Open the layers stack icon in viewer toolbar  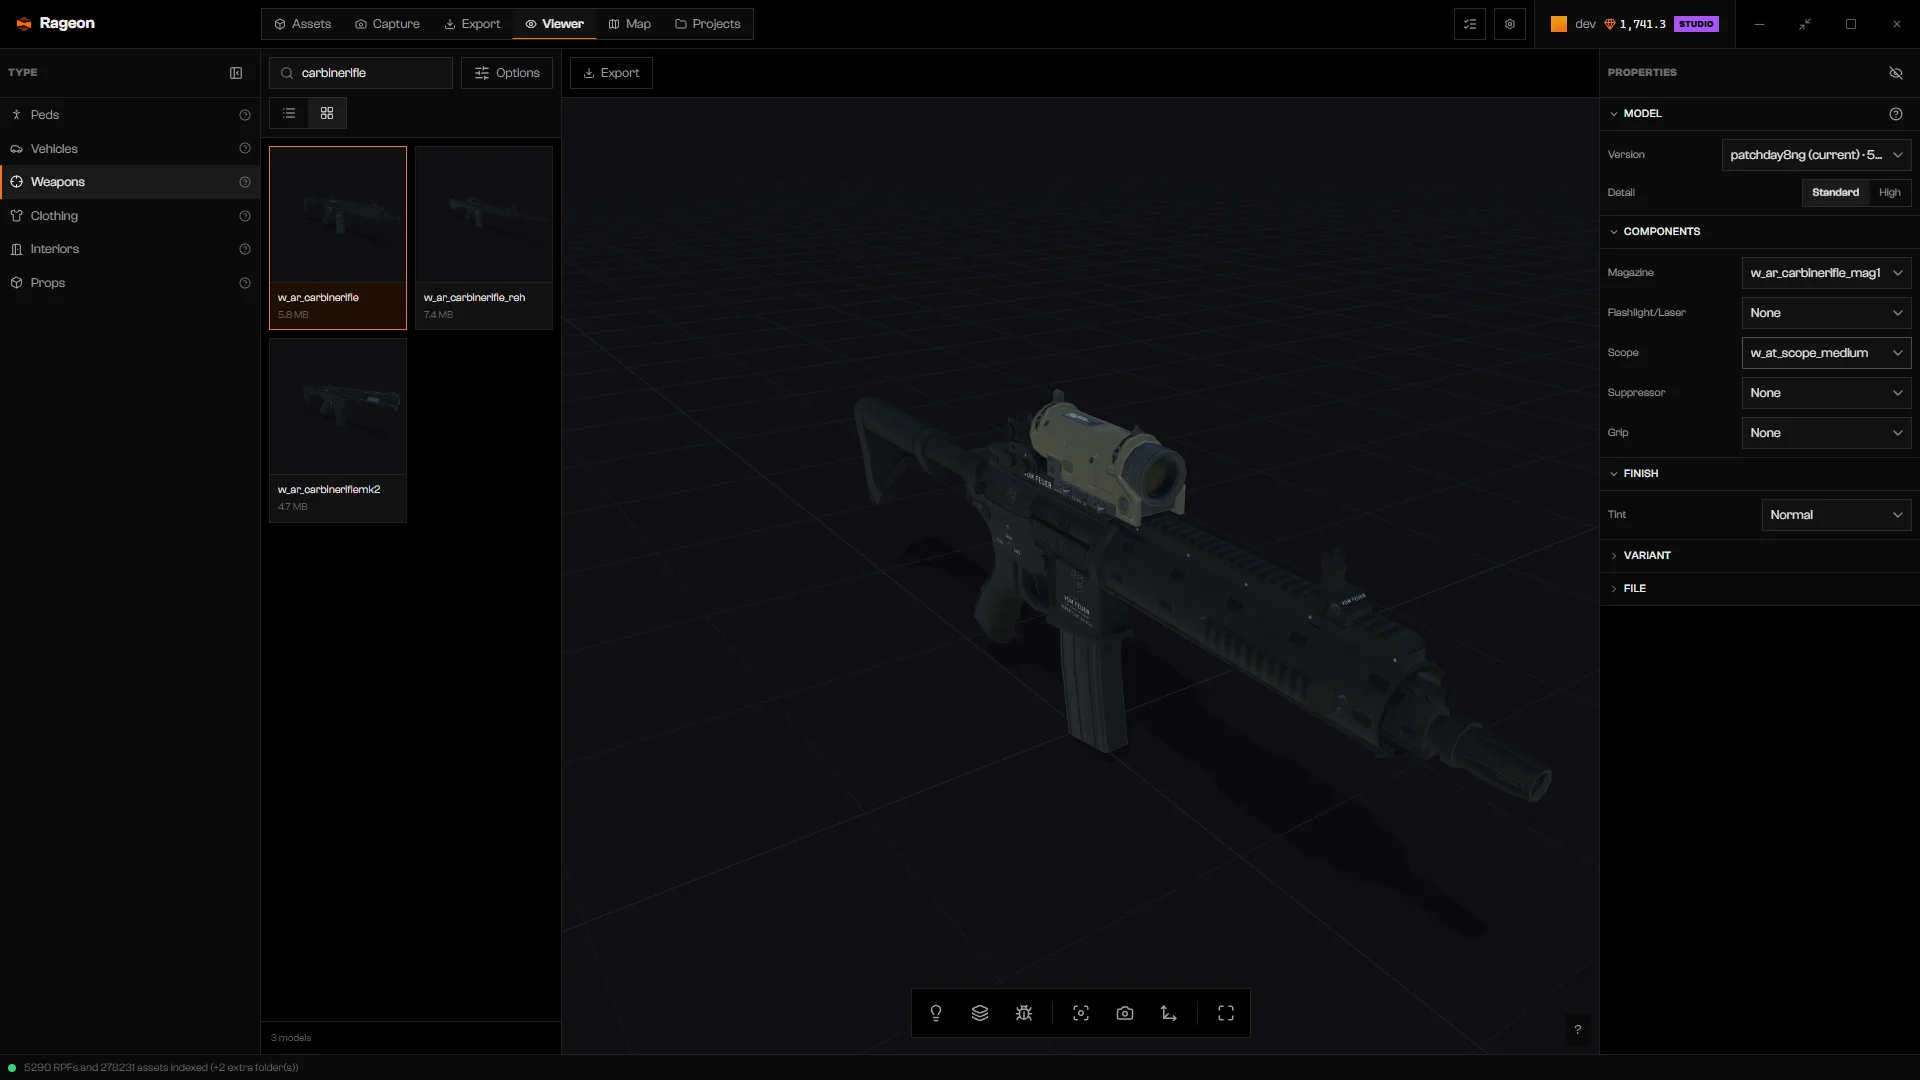click(980, 1013)
